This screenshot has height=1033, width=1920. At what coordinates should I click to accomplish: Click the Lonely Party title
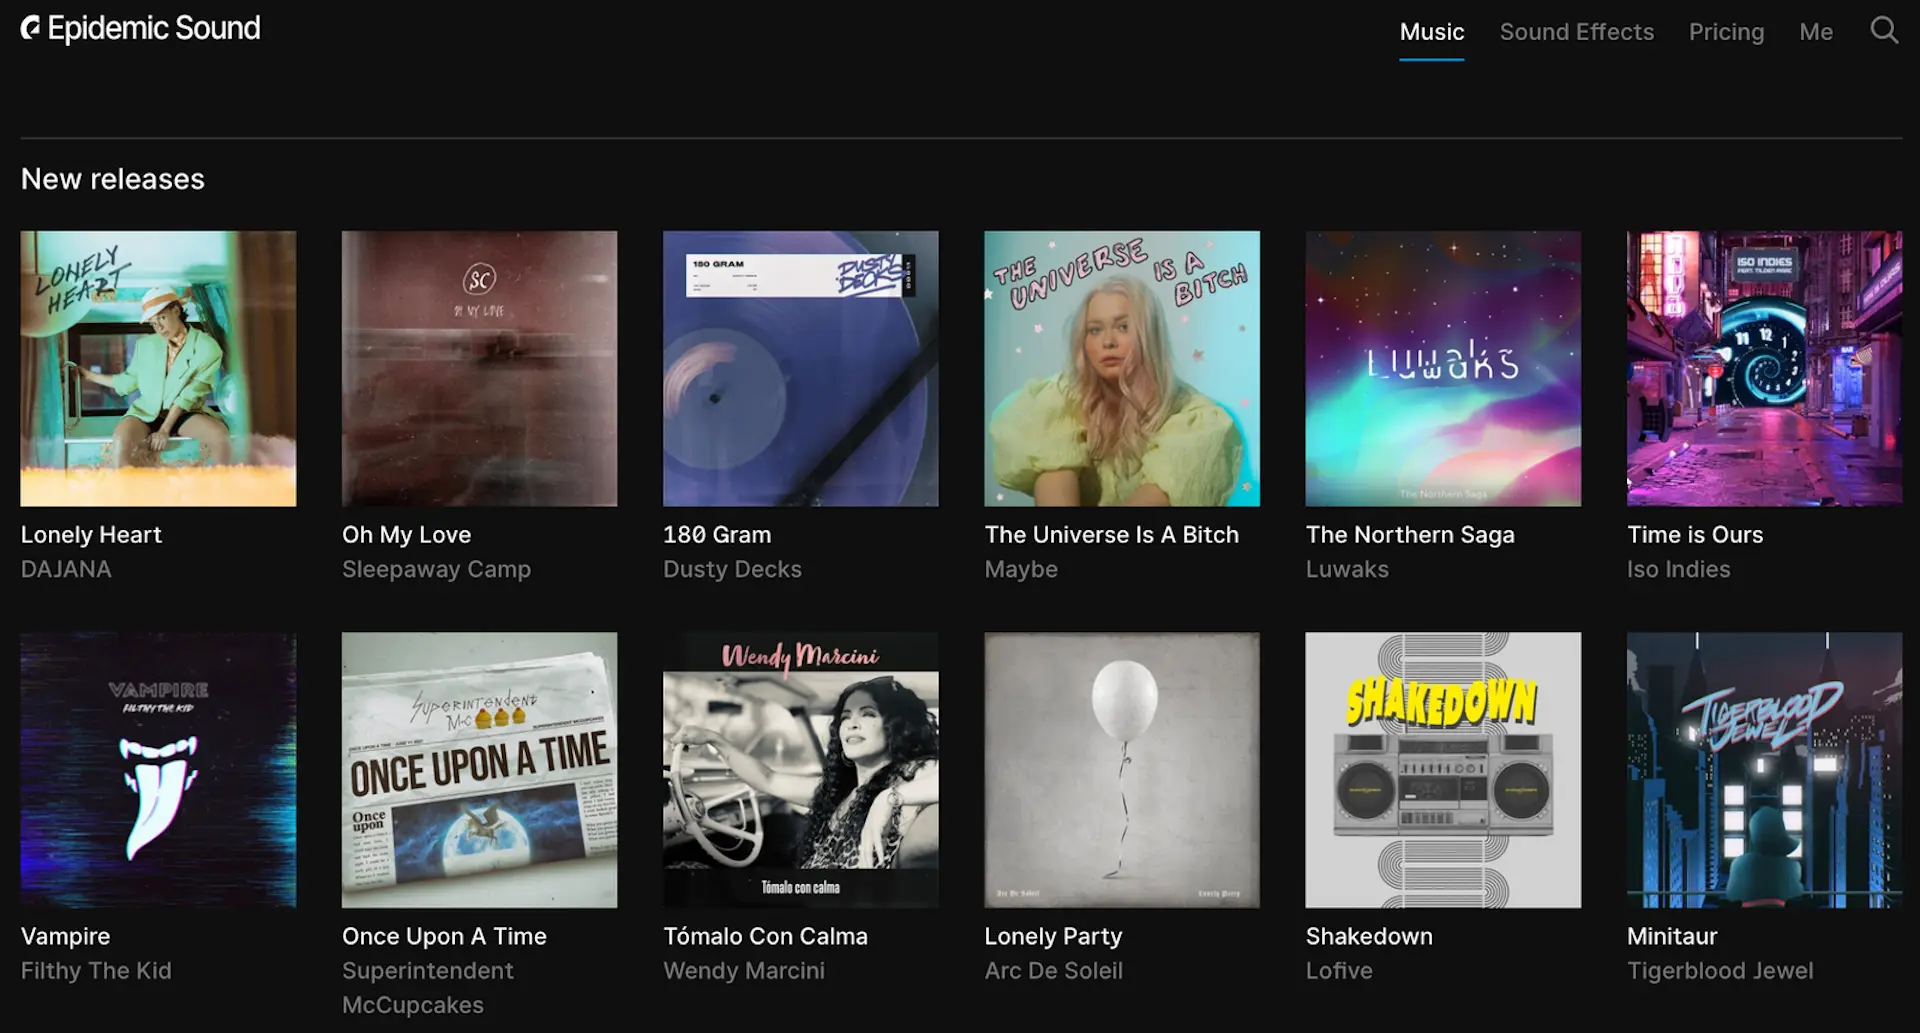click(x=1053, y=936)
